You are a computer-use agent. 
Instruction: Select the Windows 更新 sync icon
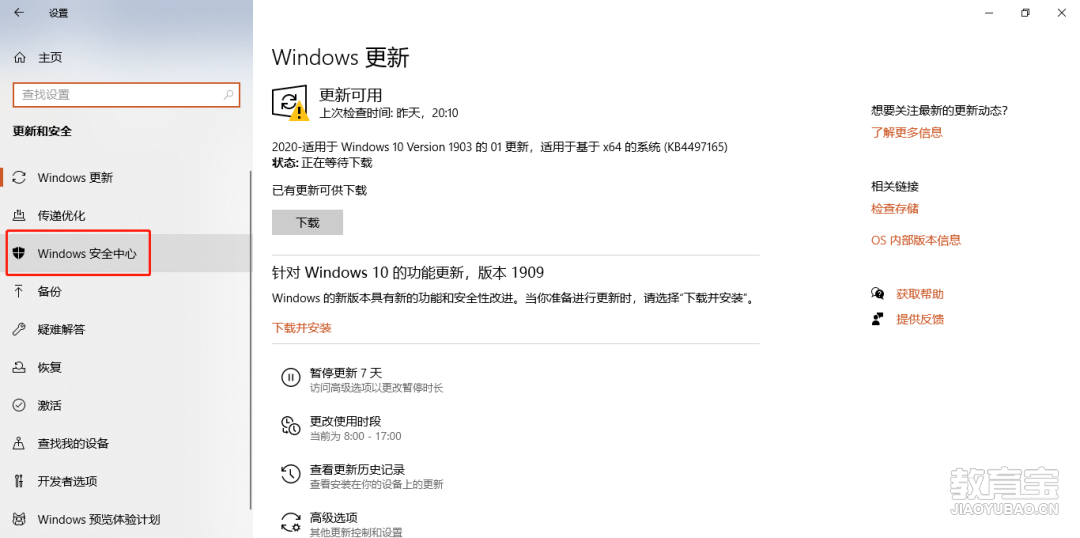[19, 178]
